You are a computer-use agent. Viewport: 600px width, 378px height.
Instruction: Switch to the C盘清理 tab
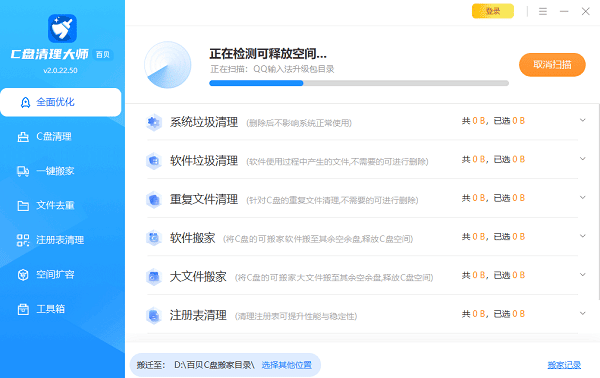click(61, 137)
